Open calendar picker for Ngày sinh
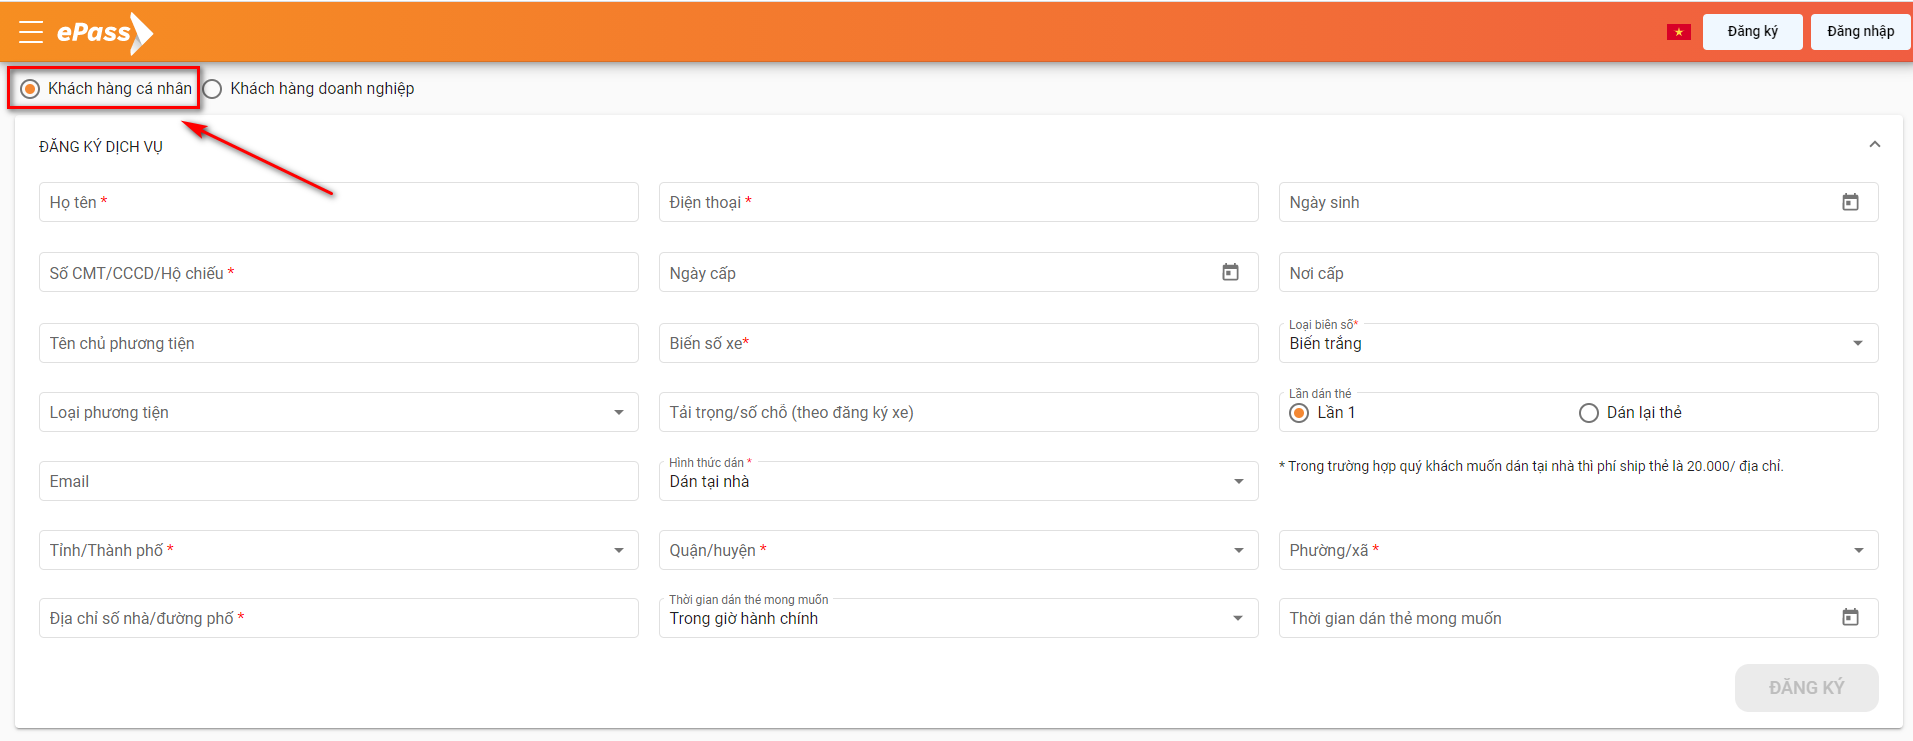Image resolution: width=1913 pixels, height=741 pixels. pos(1850,202)
